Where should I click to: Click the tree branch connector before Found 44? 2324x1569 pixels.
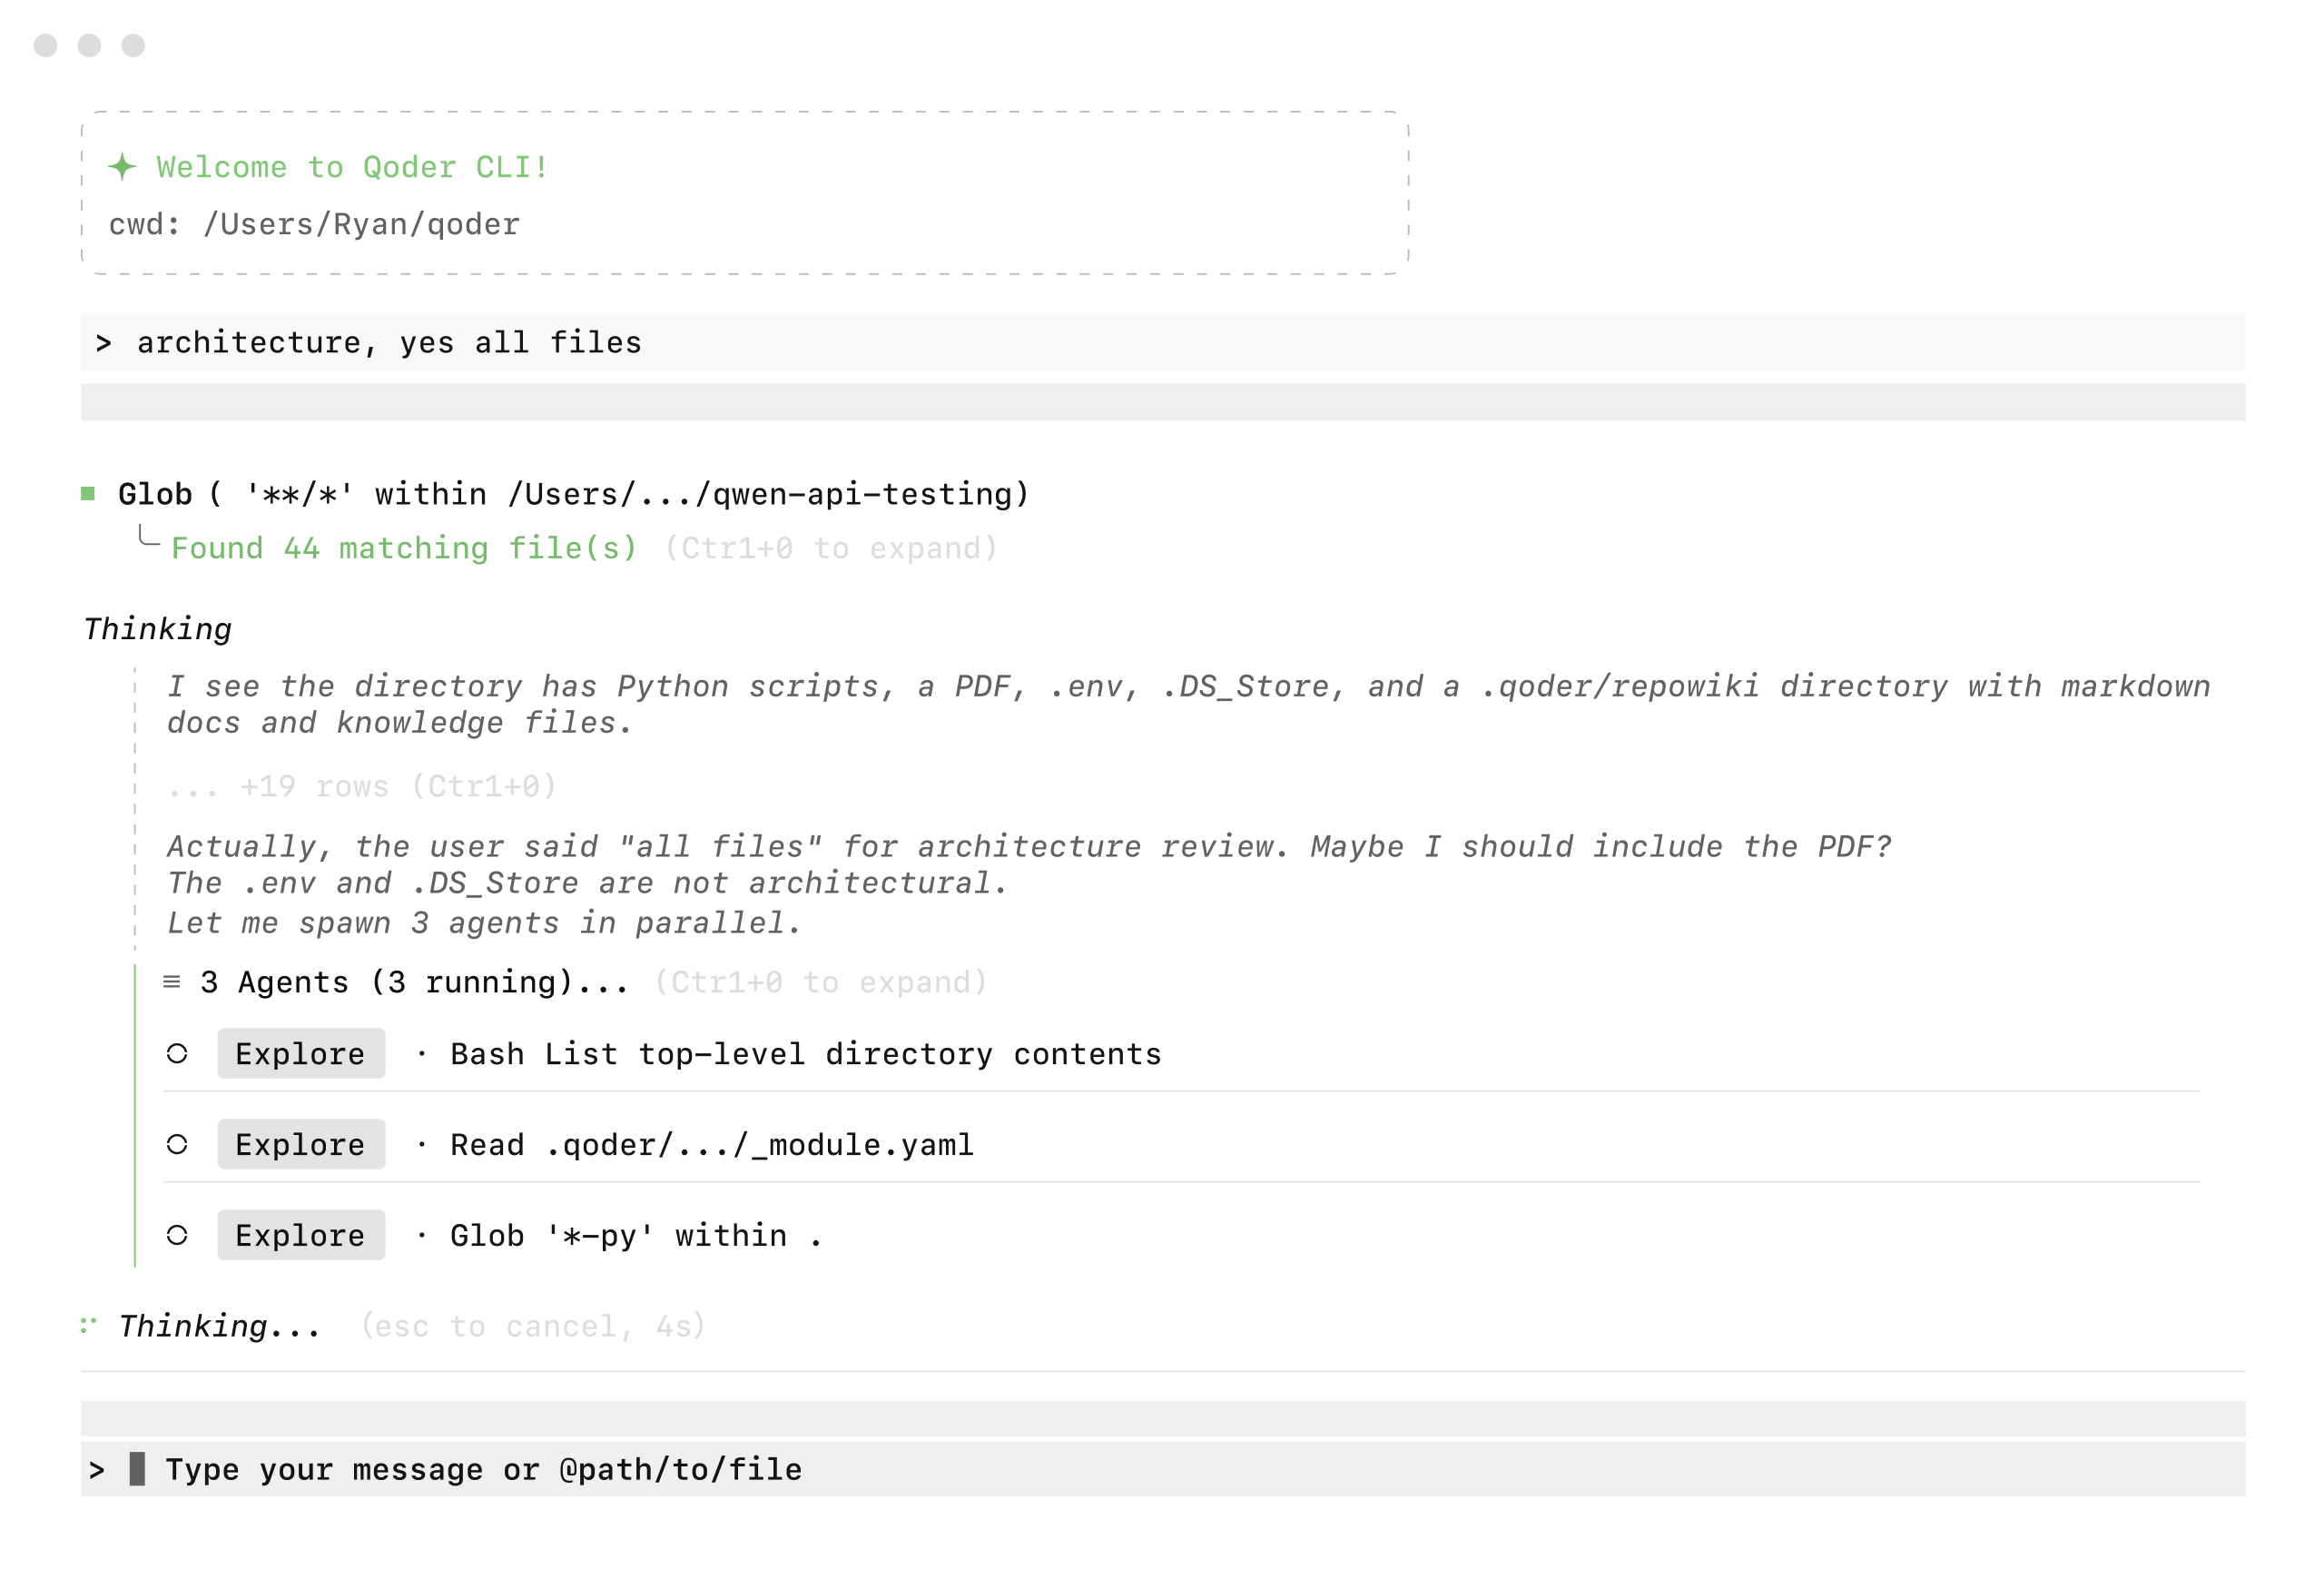pyautogui.click(x=148, y=536)
